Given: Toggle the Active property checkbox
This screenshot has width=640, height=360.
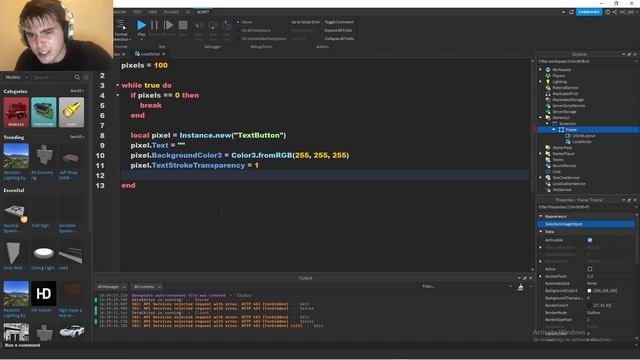Looking at the screenshot, I should tap(590, 269).
